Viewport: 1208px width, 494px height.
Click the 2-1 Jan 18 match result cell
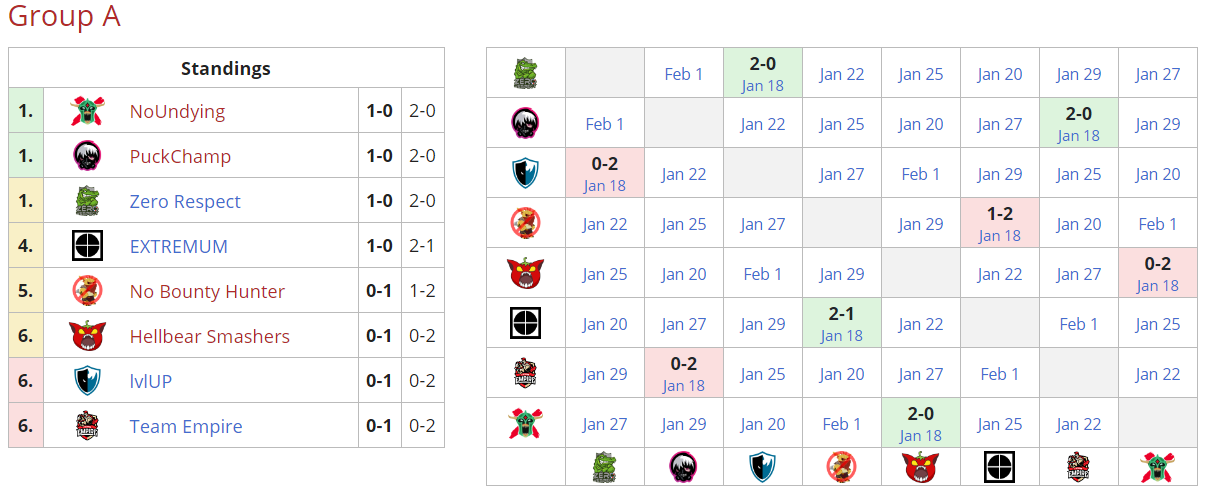(841, 323)
